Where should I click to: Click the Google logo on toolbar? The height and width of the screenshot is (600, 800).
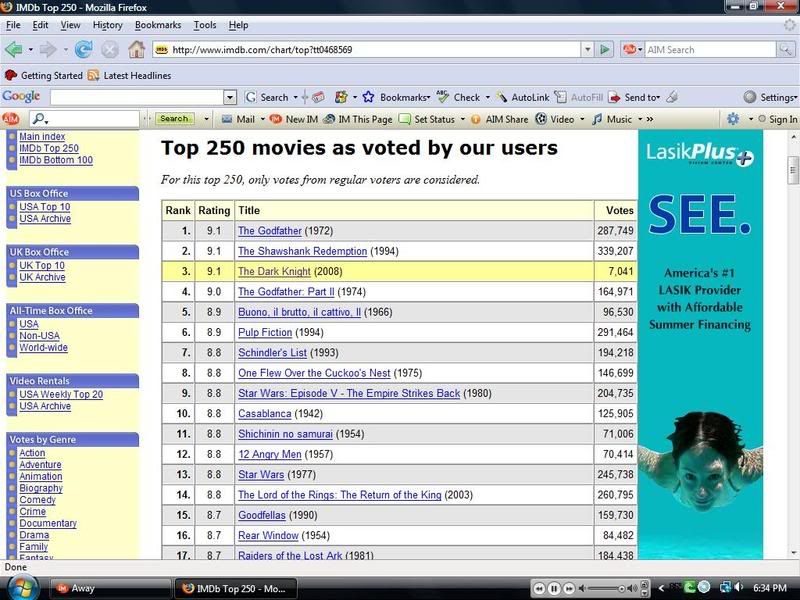21,96
